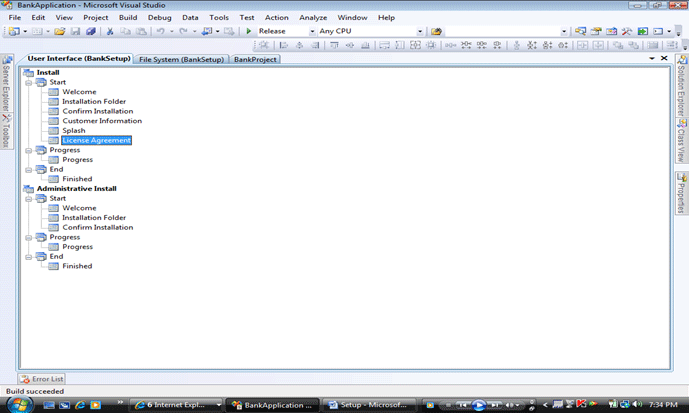
Task: Click the Find text input field
Action: [x=502, y=31]
